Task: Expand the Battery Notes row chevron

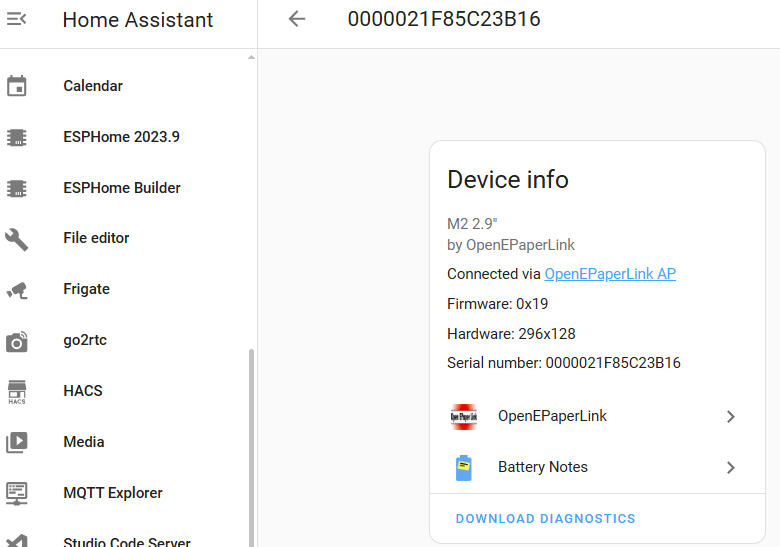Action: coord(730,468)
